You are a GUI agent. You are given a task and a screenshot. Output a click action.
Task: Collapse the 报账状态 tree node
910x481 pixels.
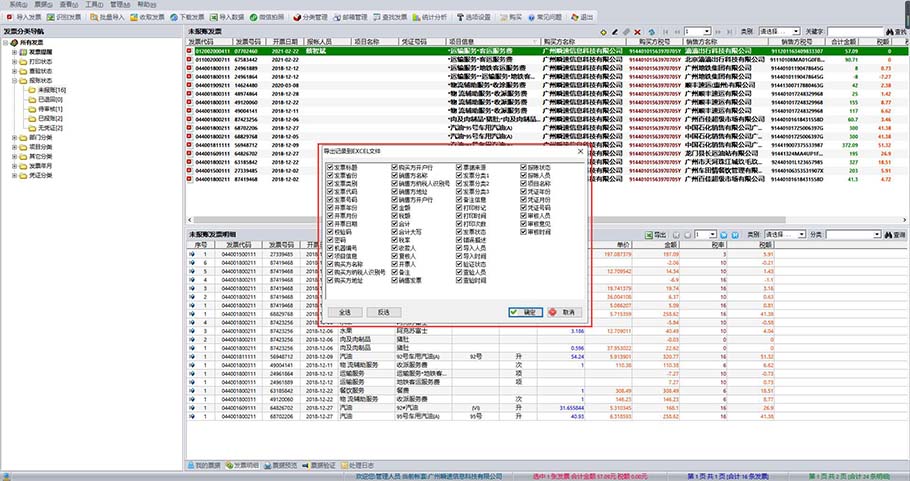[15, 82]
